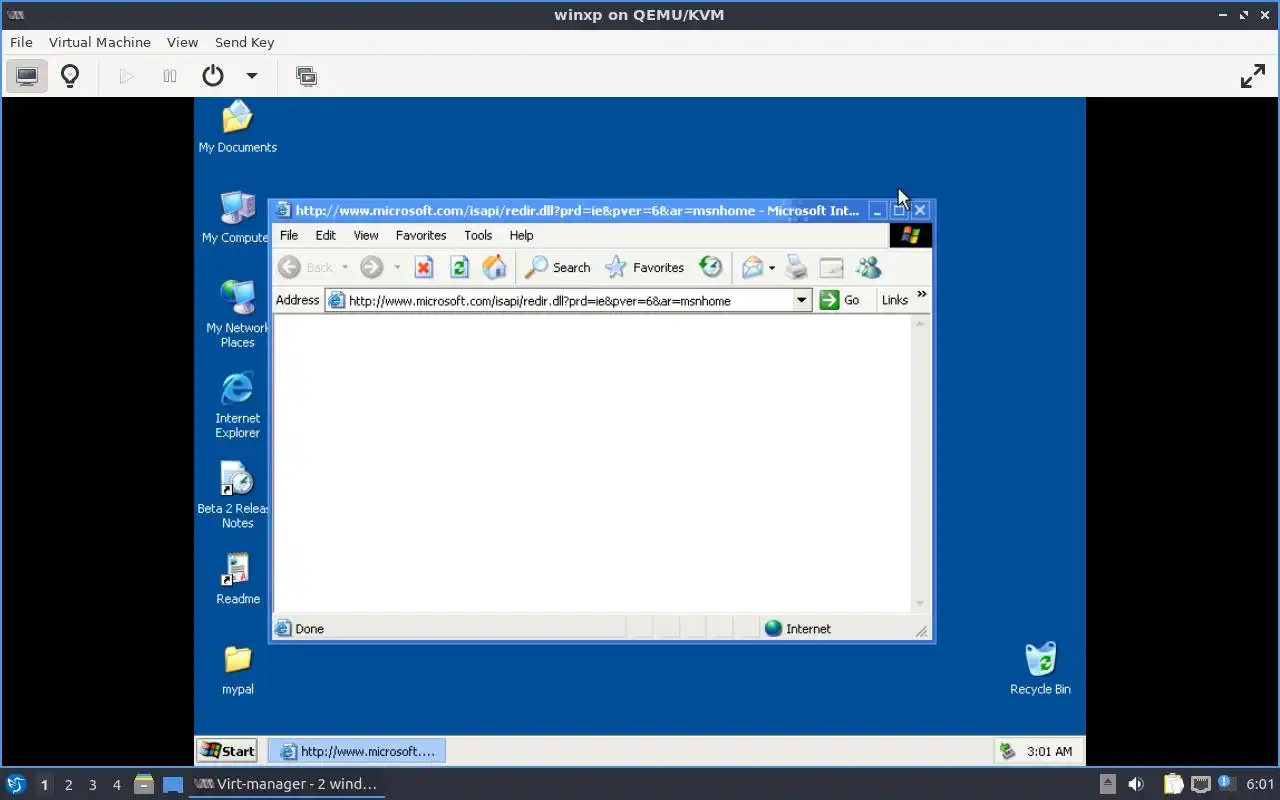This screenshot has height=800, width=1280.
Task: Open IE Favorites menu
Action: click(421, 235)
